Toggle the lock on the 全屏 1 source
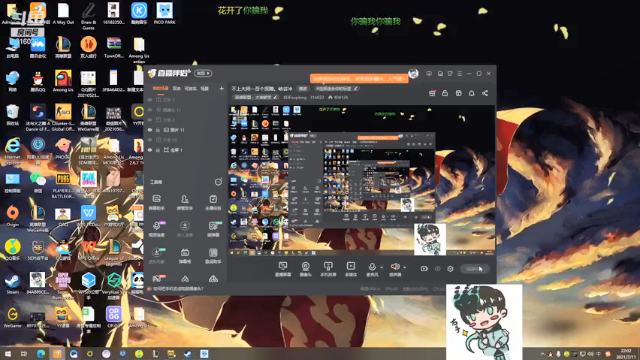 pyautogui.click(x=158, y=150)
